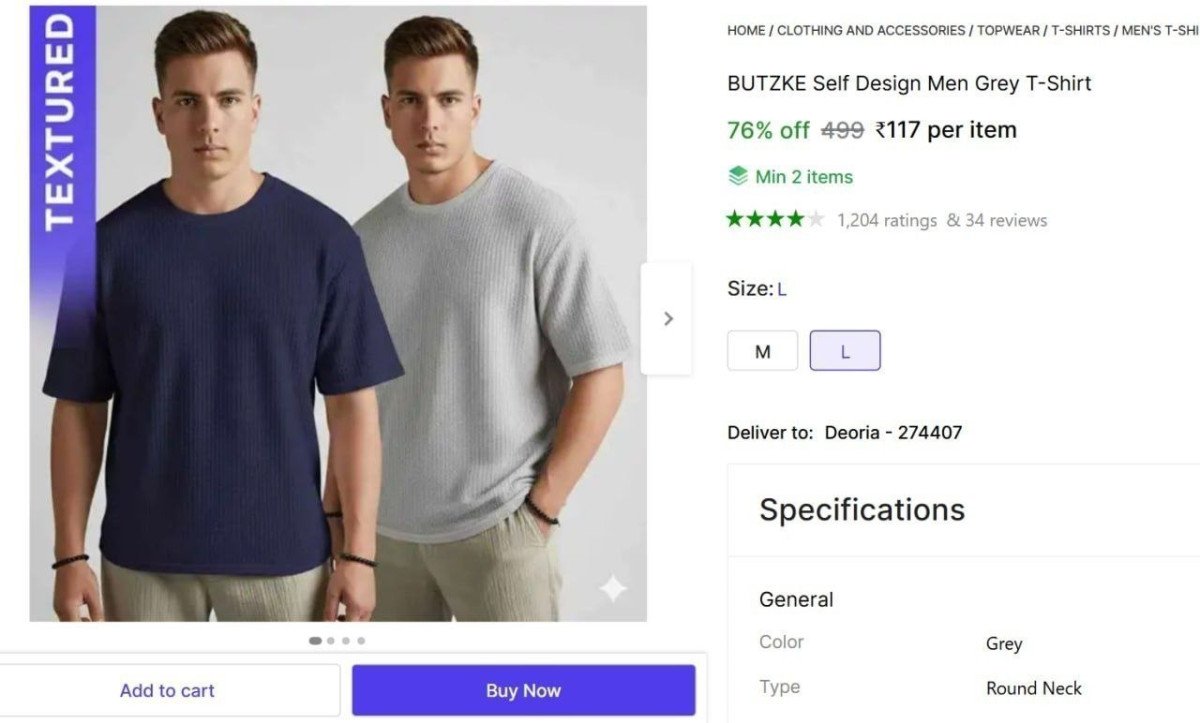Open the next product image with the chevron
This screenshot has height=723, width=1200.
[x=668, y=318]
